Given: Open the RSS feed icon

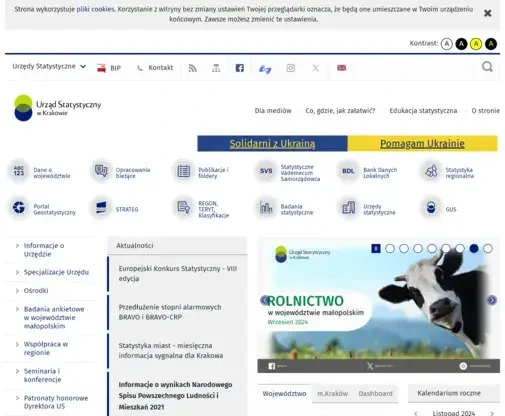Looking at the screenshot, I should pyautogui.click(x=193, y=68).
